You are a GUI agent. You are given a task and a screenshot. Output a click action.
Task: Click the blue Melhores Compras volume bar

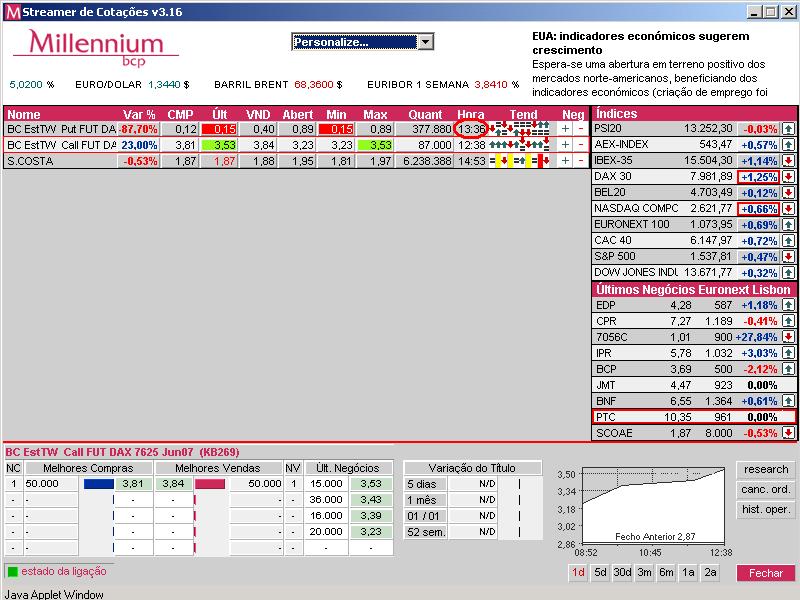pos(98,484)
